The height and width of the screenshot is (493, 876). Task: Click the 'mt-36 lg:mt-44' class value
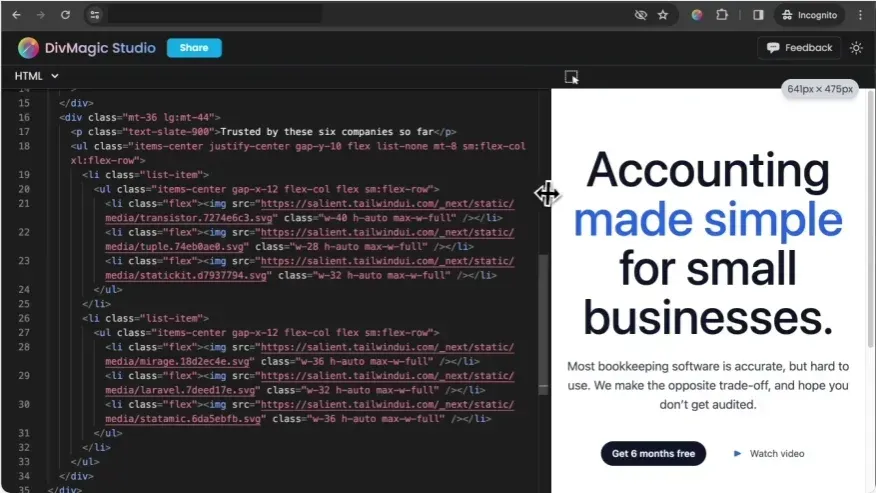171,117
